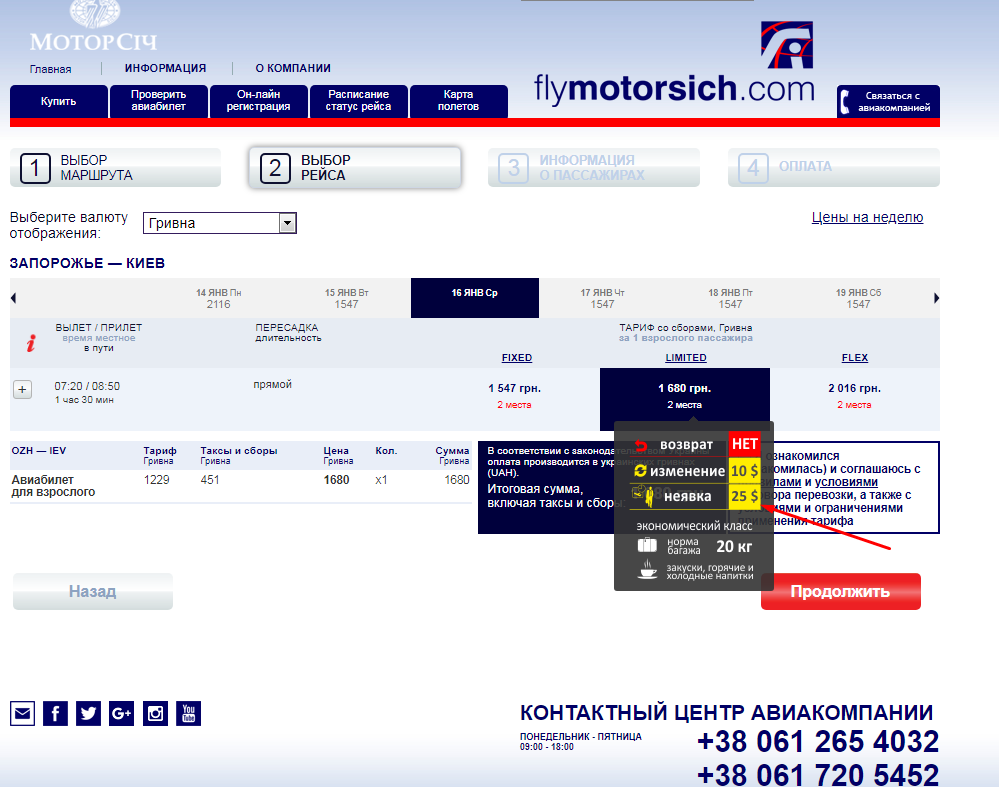Click the yellow 25 $ no-show fee
The image size is (999, 787).
coord(744,496)
